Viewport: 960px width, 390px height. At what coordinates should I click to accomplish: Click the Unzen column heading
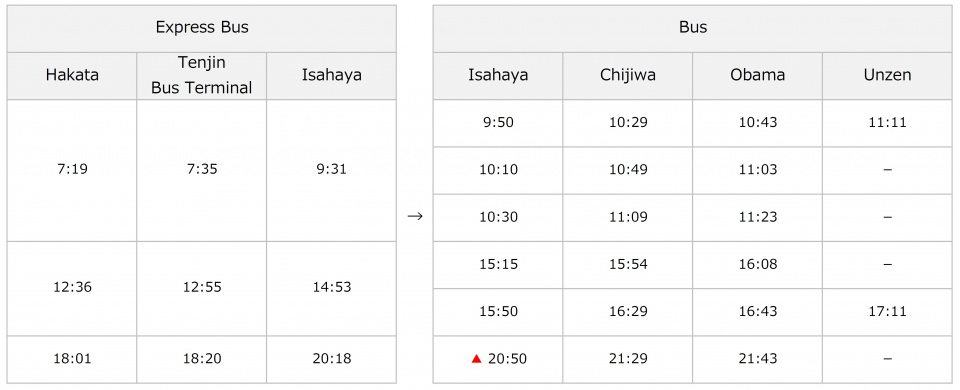(x=887, y=75)
